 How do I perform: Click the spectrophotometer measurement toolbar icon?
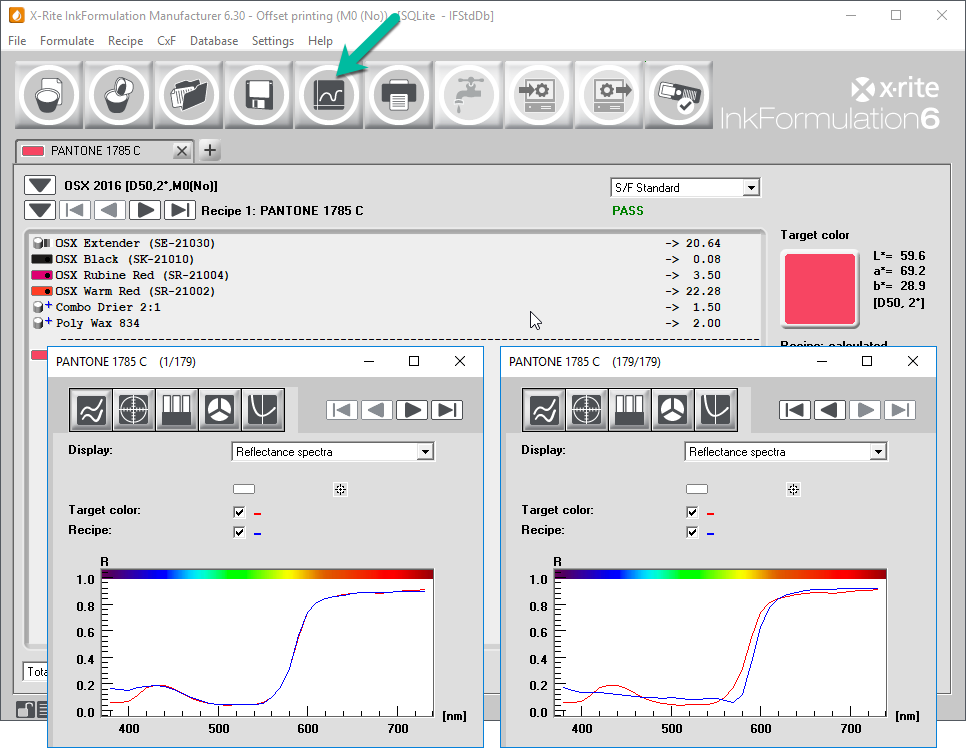(678, 96)
